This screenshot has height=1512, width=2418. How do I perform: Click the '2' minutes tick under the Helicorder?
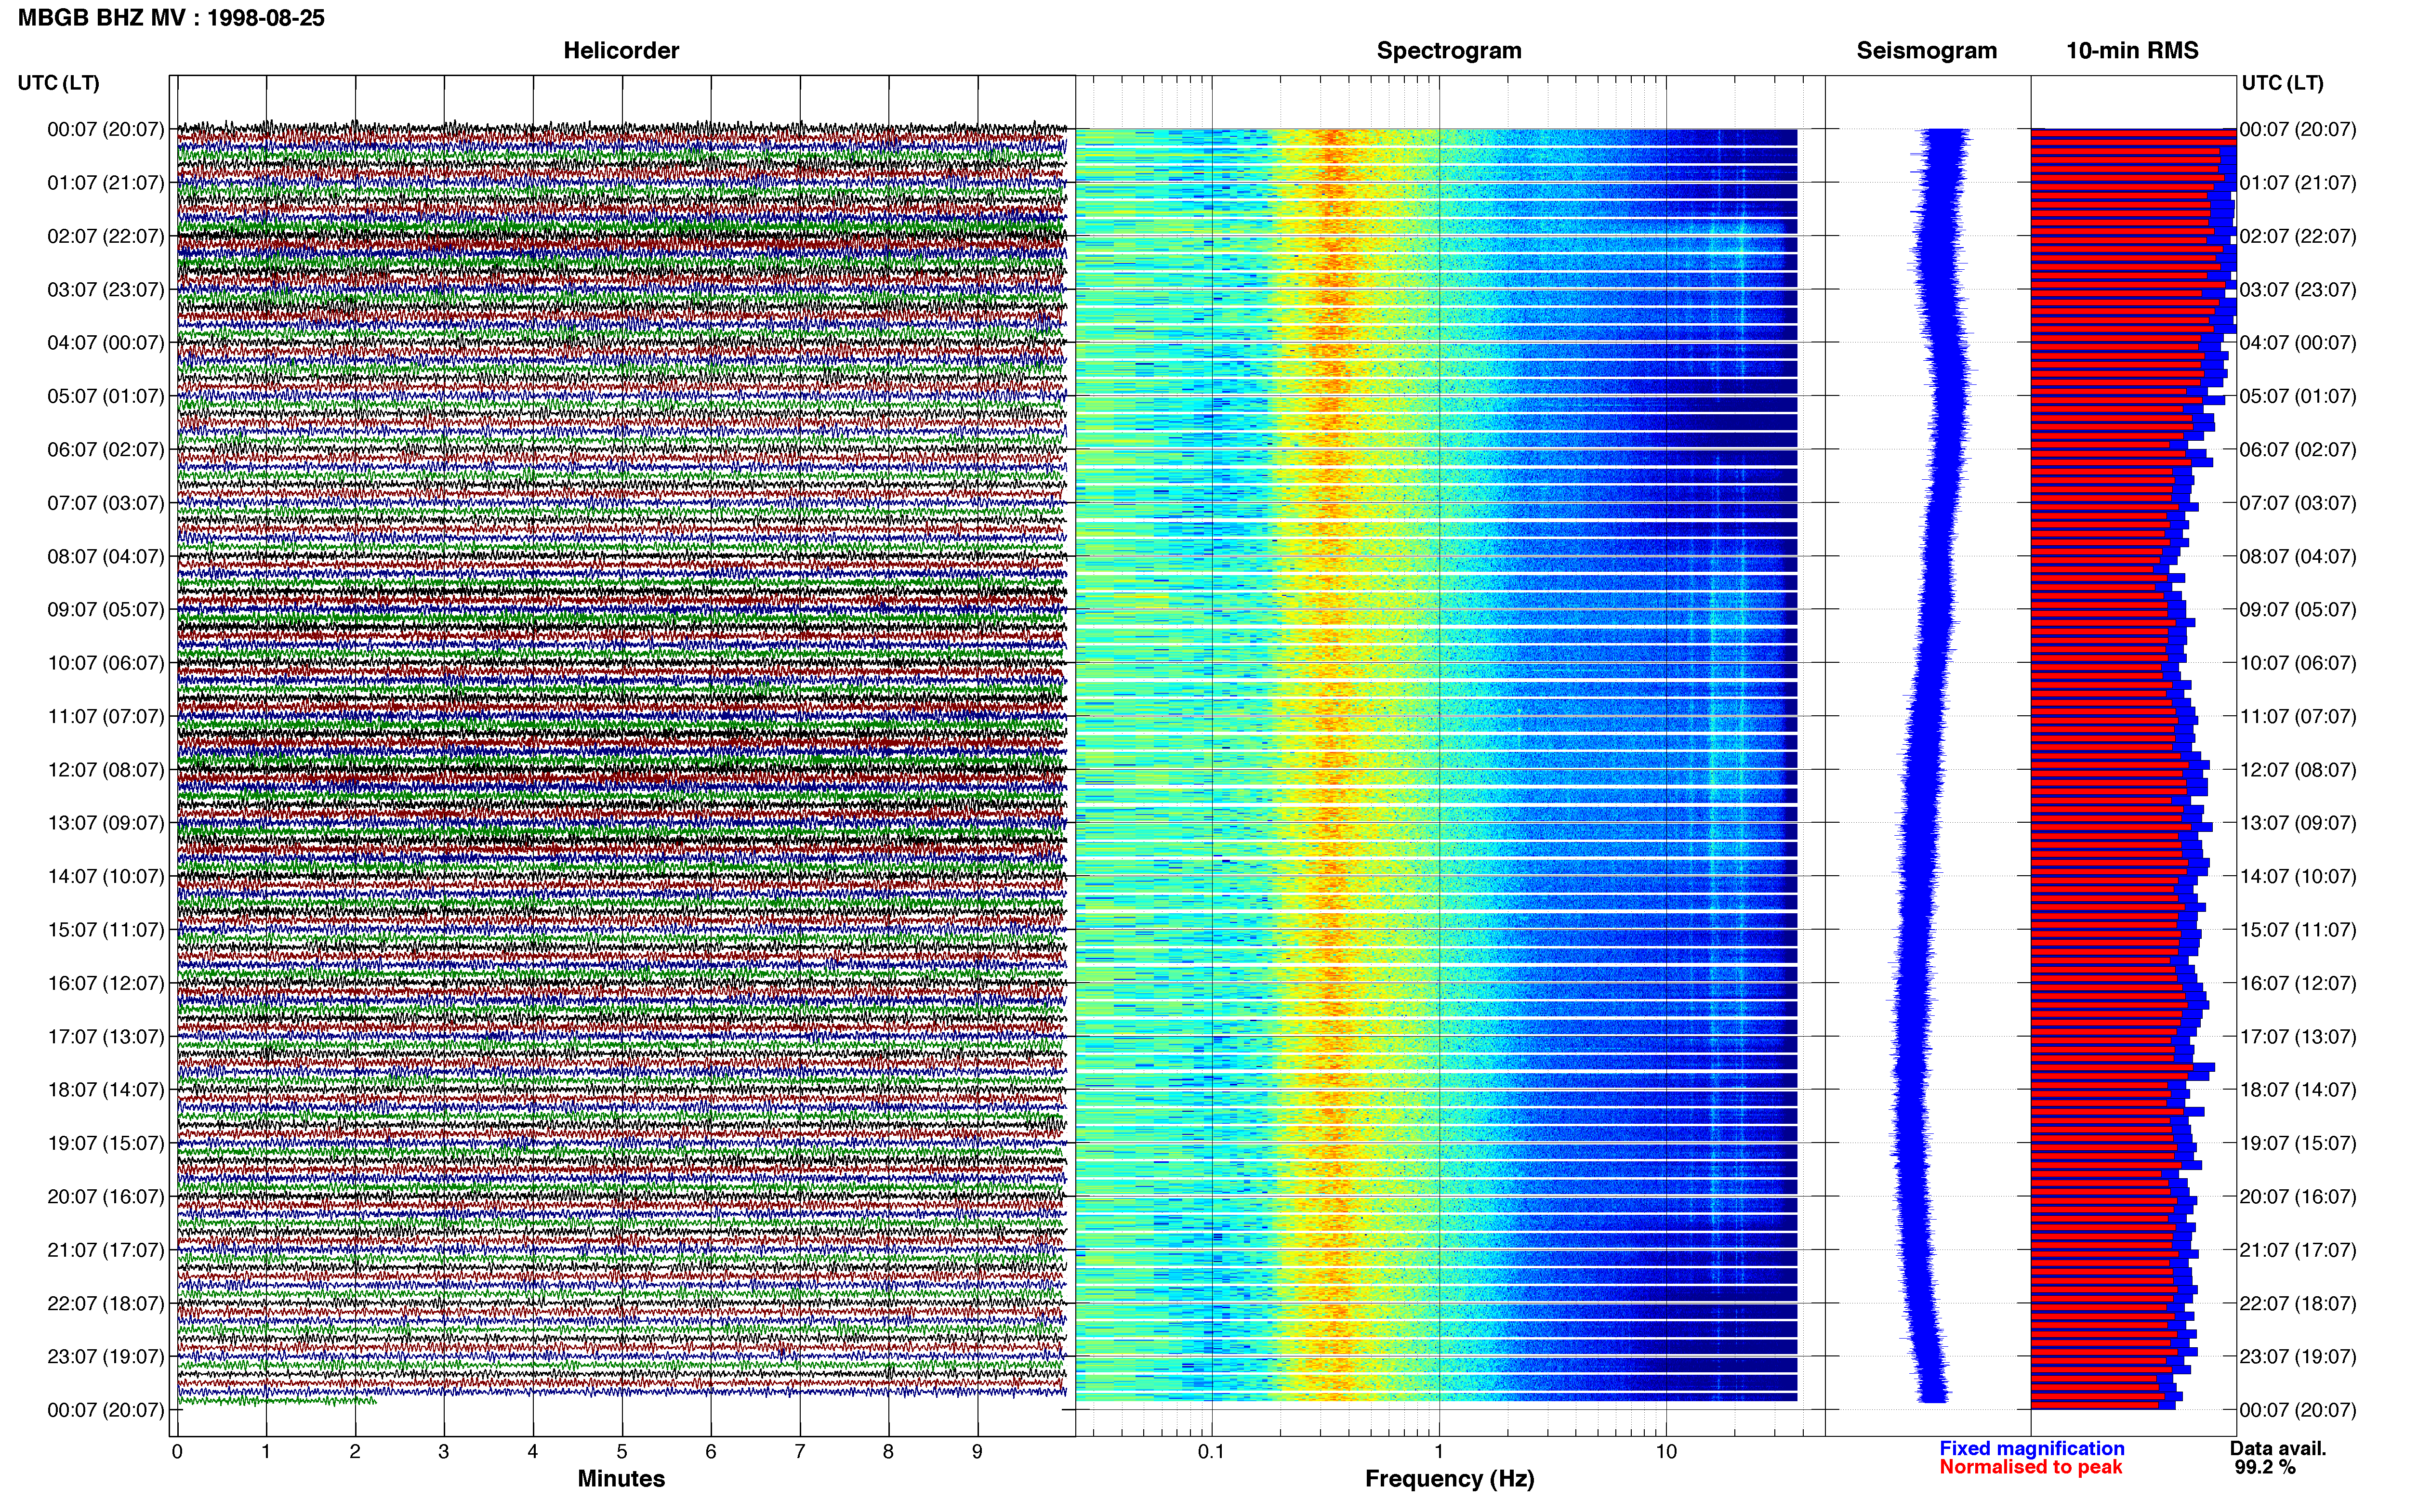(x=355, y=1452)
